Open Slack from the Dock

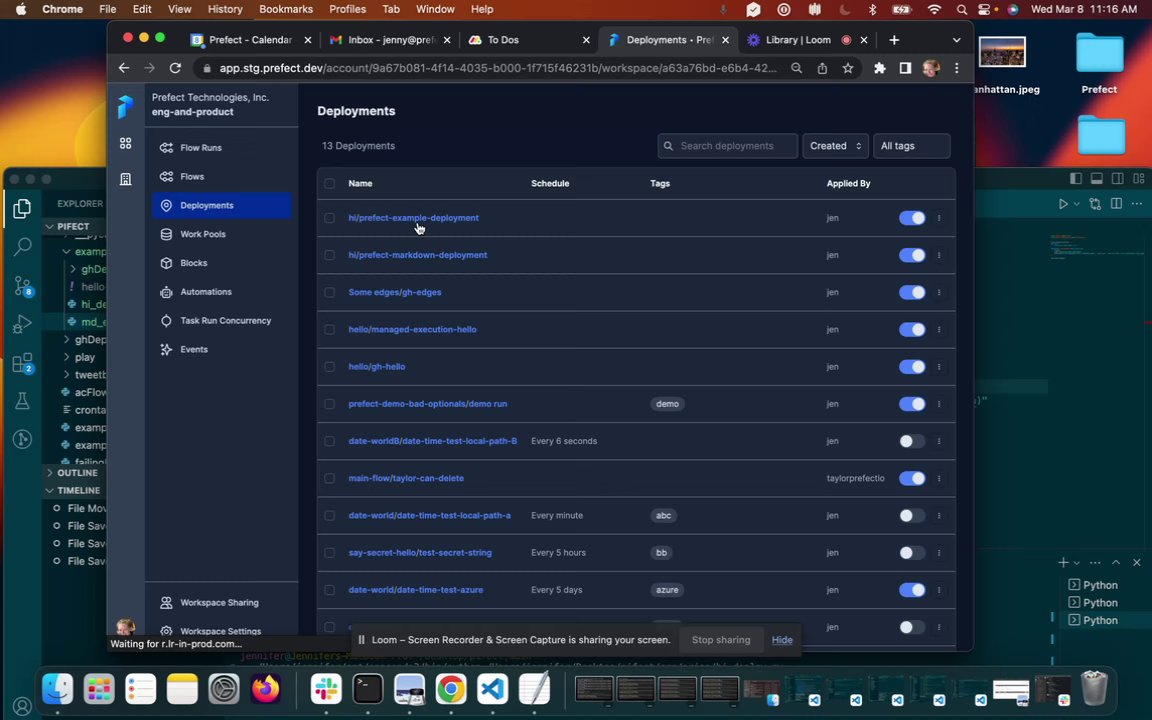(325, 688)
